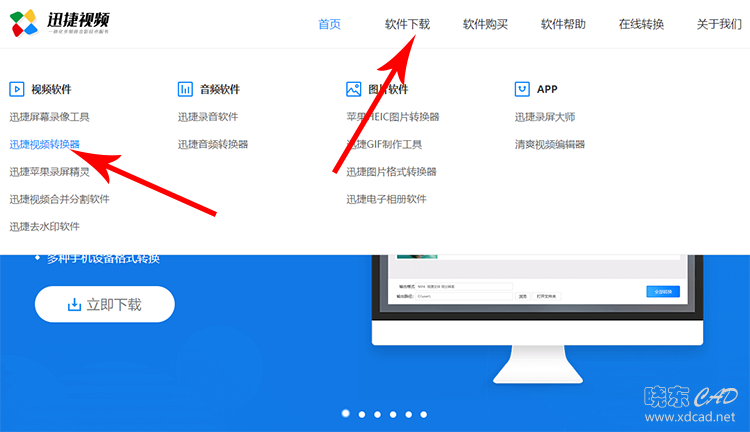This screenshot has height=432, width=750.
Task: Open 关于我们 page
Action: click(x=719, y=24)
